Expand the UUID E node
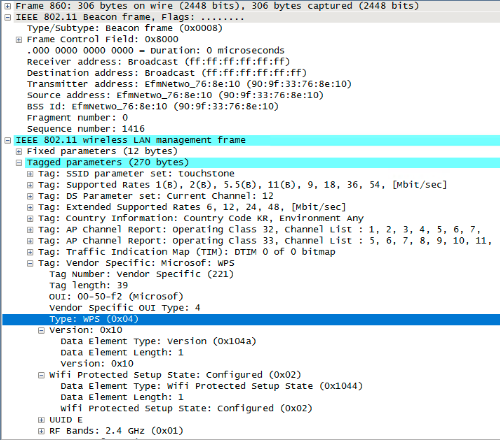Image resolution: width=500 pixels, height=440 pixels. coord(41,420)
